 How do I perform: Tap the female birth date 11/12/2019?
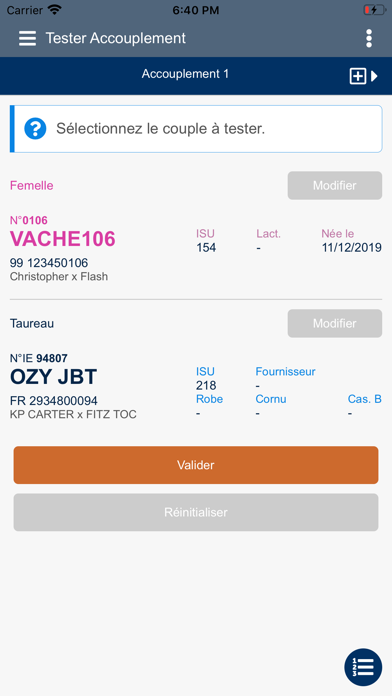[x=352, y=248]
